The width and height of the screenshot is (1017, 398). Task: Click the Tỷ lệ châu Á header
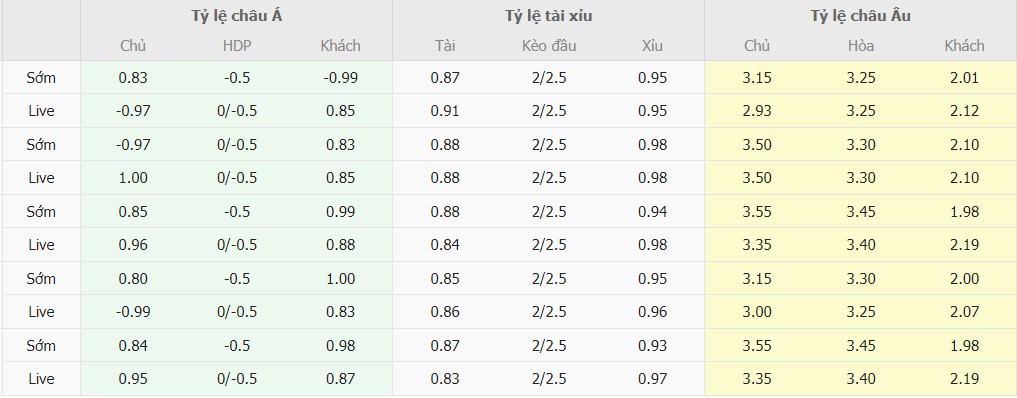[x=236, y=17]
